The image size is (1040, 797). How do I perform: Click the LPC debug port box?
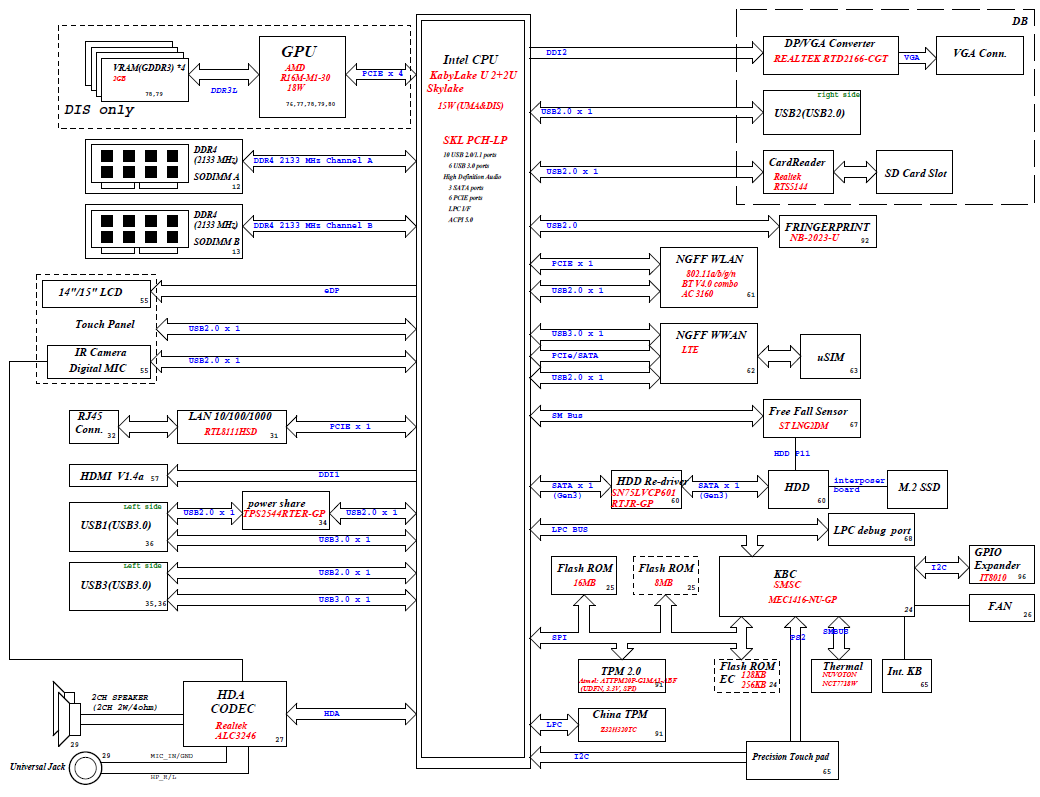point(872,530)
